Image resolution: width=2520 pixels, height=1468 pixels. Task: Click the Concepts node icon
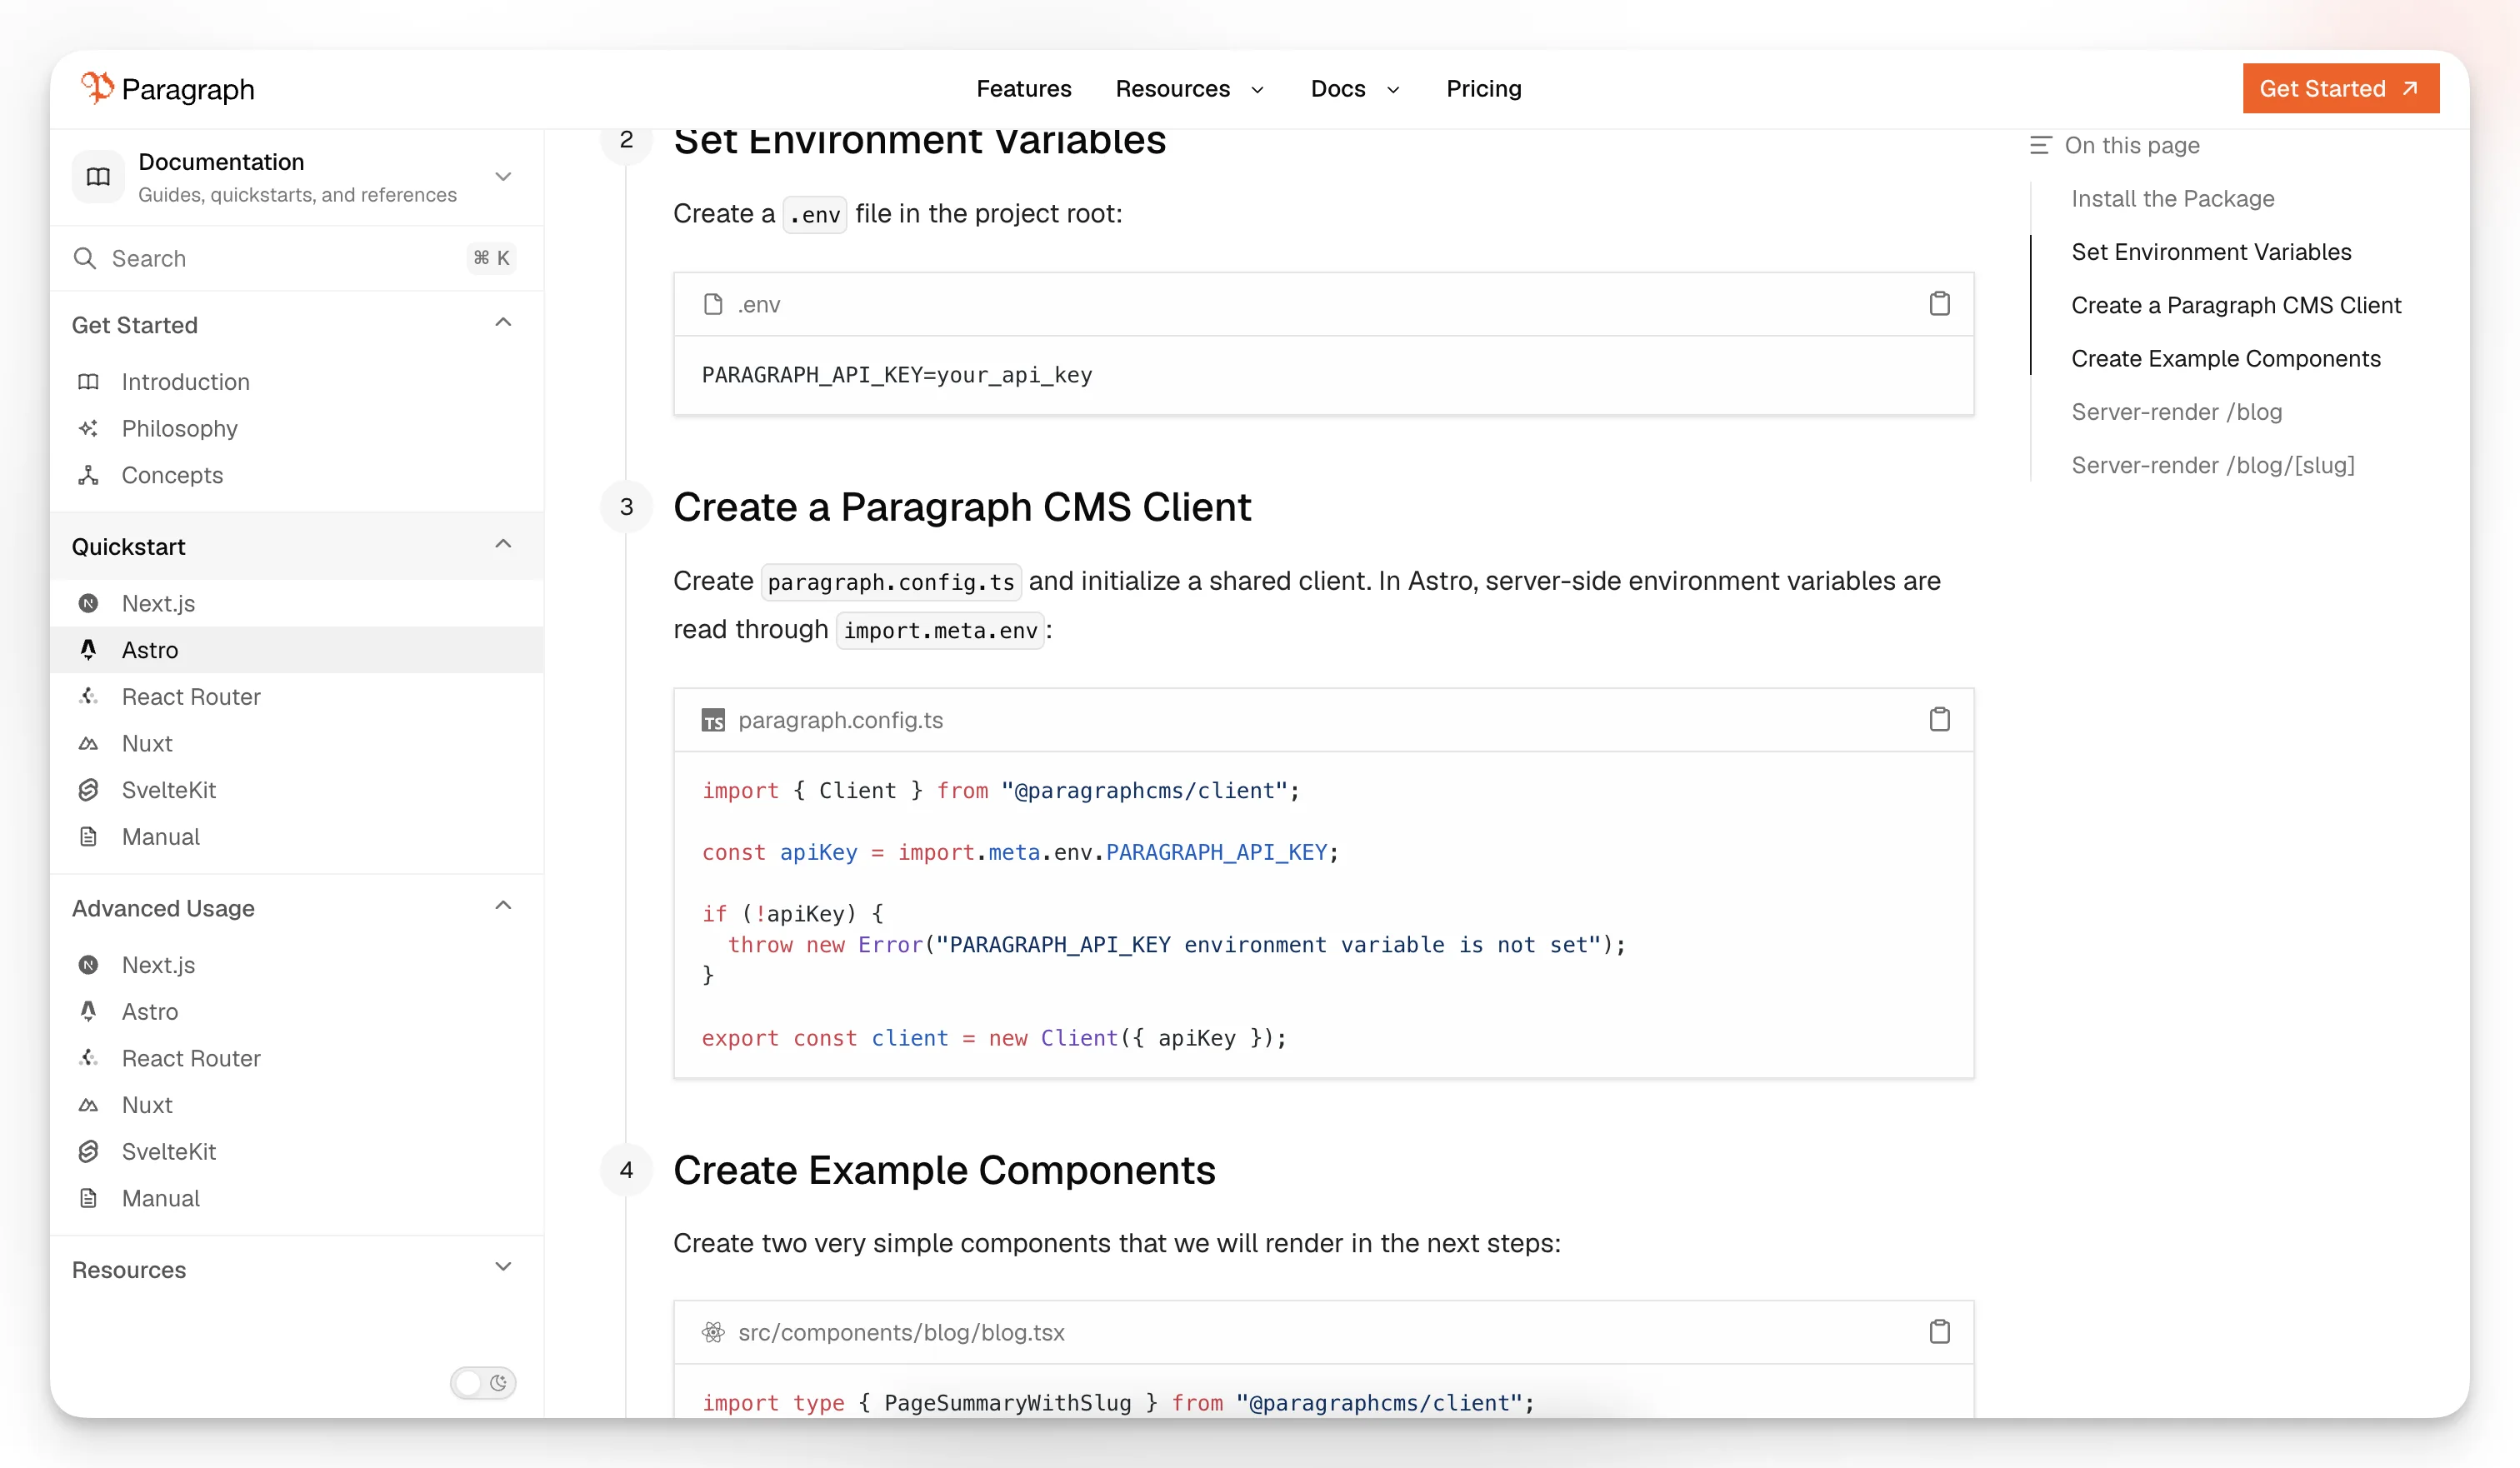[88, 475]
